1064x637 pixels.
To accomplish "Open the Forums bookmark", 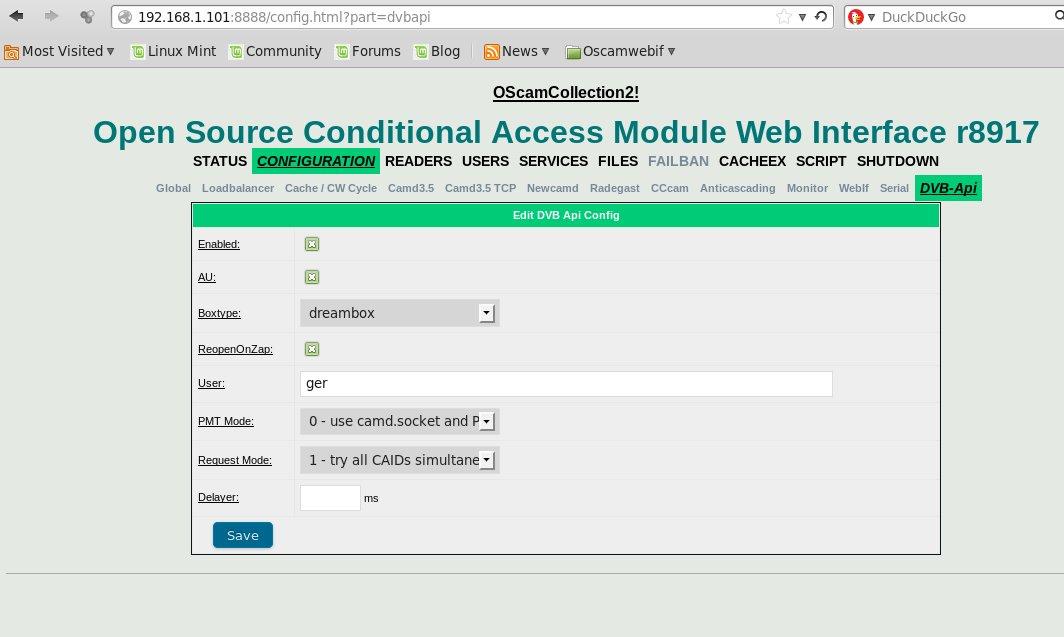I will coord(368,52).
